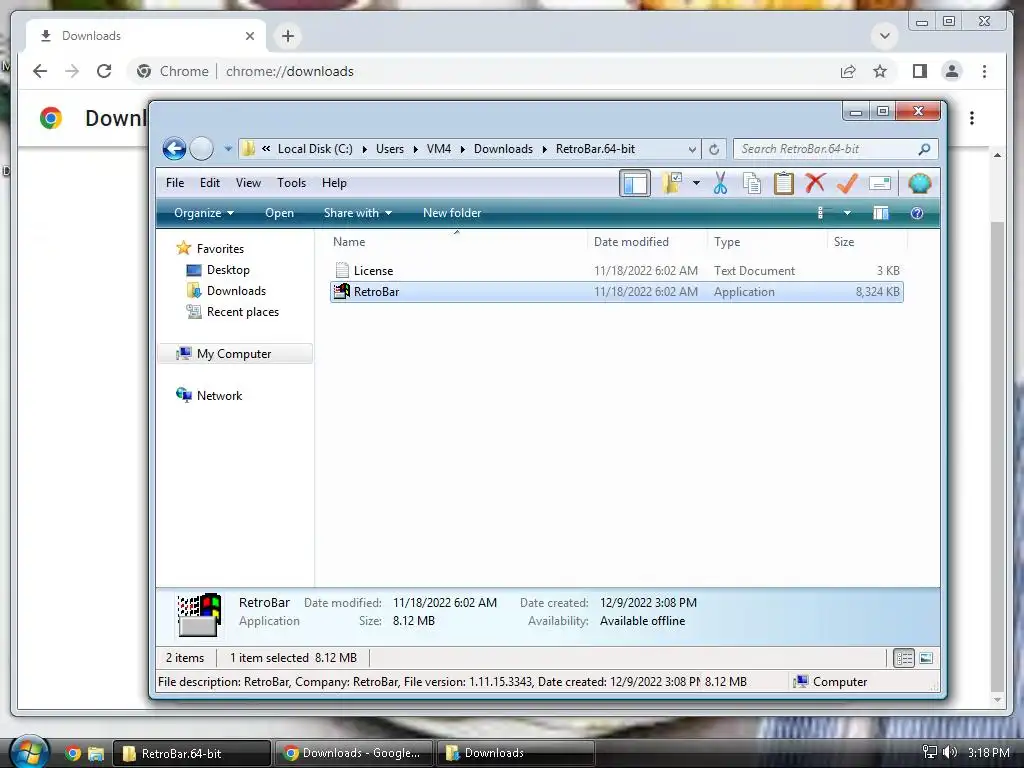Click the Copy toolbar icon

(x=752, y=184)
